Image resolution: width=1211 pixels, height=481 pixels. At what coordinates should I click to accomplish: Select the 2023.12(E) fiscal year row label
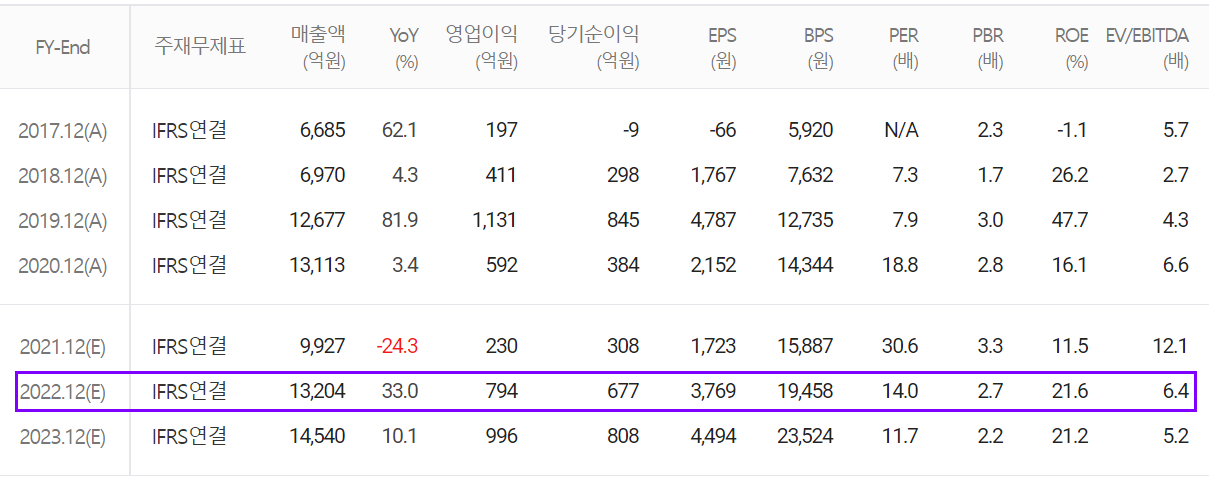click(x=63, y=437)
